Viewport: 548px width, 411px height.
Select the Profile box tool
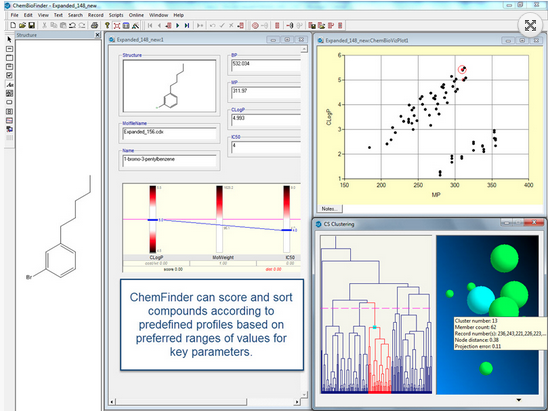(9, 120)
